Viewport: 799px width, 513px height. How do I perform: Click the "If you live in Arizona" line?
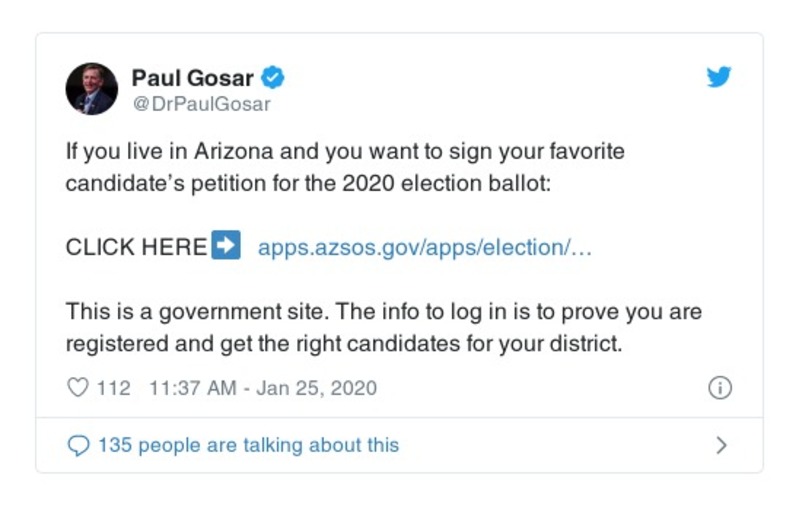click(x=345, y=153)
